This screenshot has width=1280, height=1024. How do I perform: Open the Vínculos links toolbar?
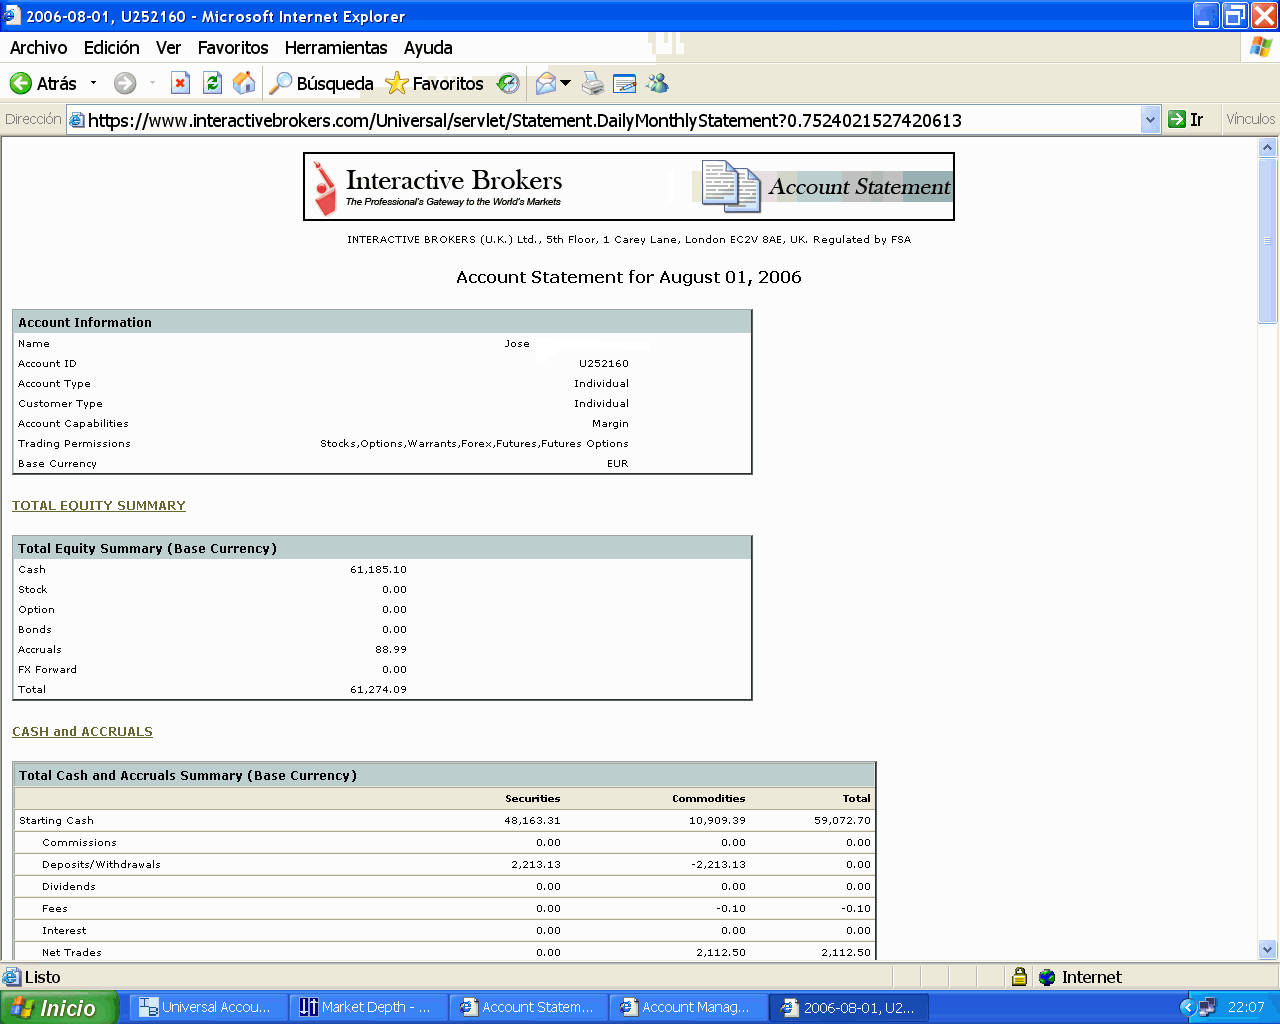point(1250,119)
